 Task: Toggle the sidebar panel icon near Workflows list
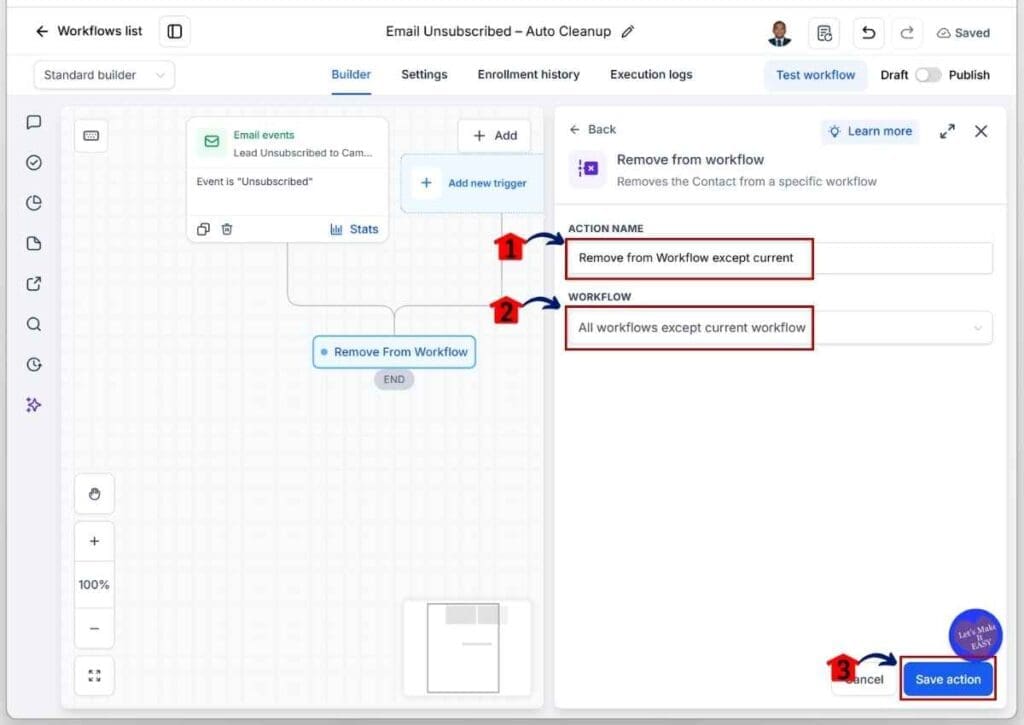coord(174,31)
